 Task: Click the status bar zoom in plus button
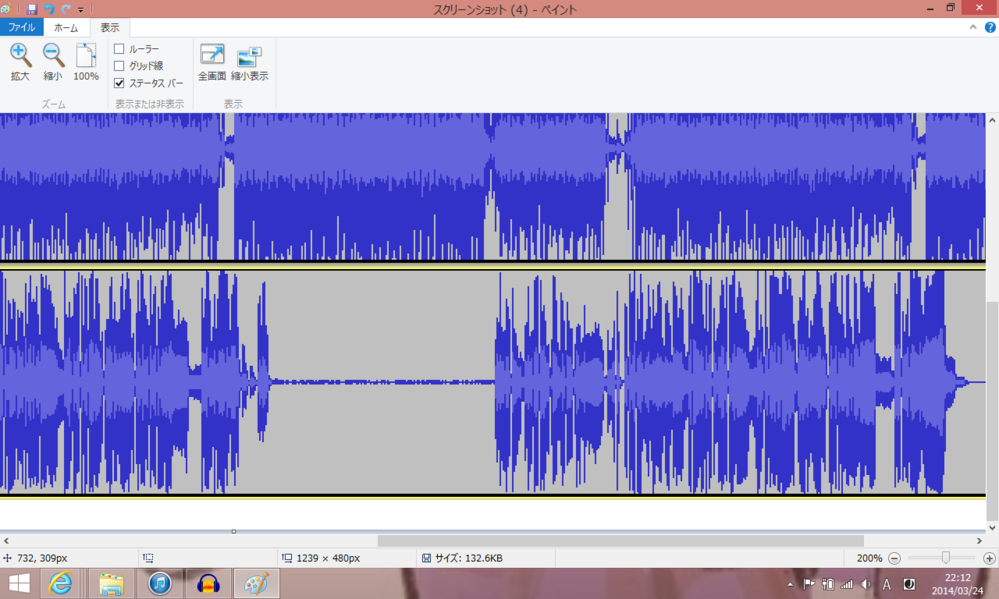coord(989,558)
